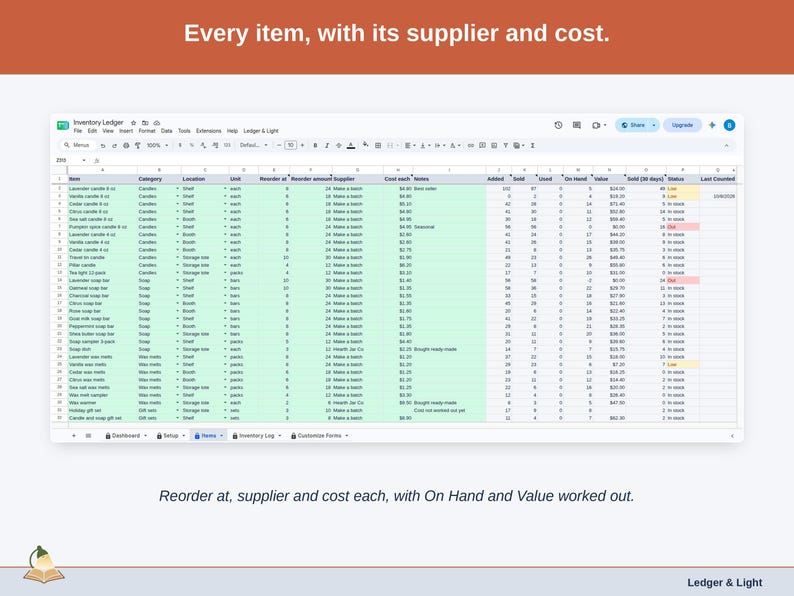Open the vertical align dropdown
The height and width of the screenshot is (596, 794).
tap(425, 145)
